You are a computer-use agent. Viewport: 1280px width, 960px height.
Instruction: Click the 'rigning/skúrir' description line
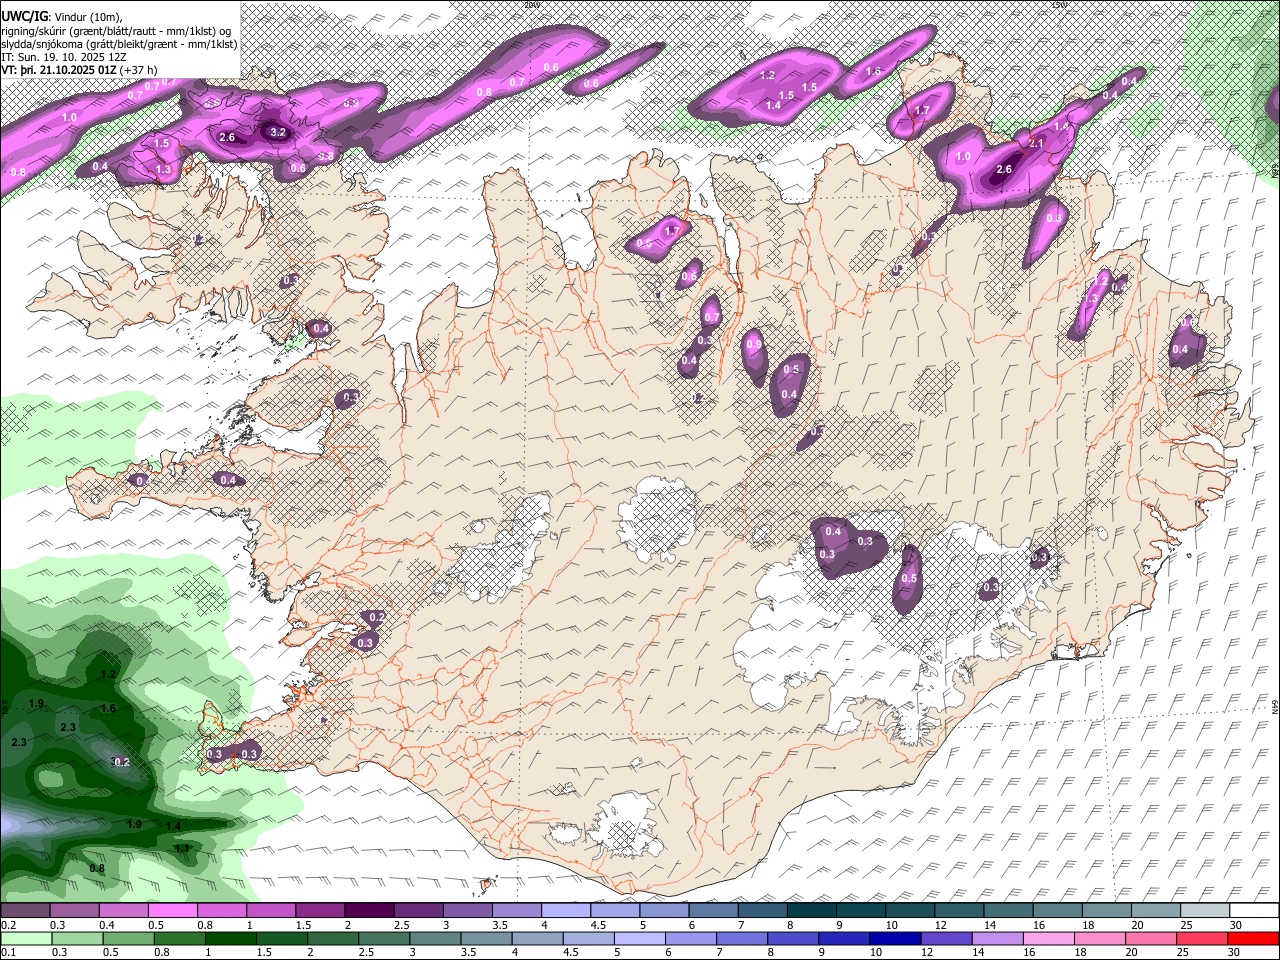tap(117, 31)
